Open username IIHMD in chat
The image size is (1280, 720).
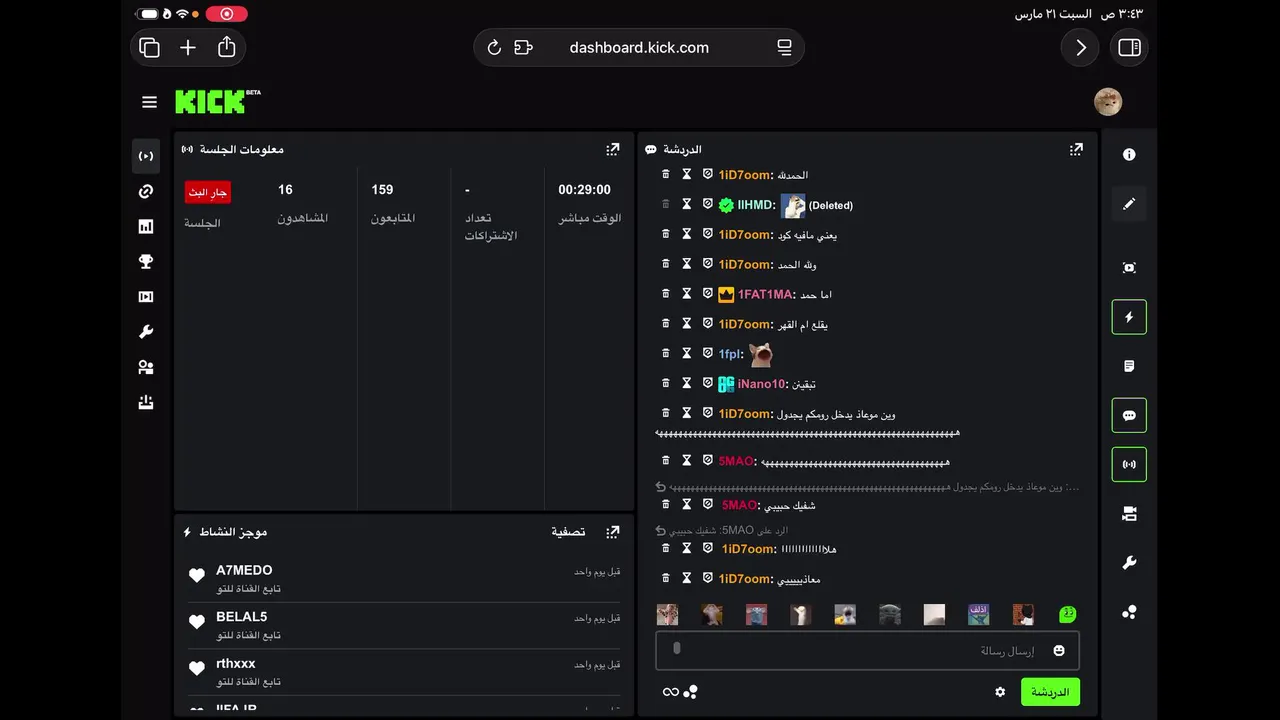(755, 204)
